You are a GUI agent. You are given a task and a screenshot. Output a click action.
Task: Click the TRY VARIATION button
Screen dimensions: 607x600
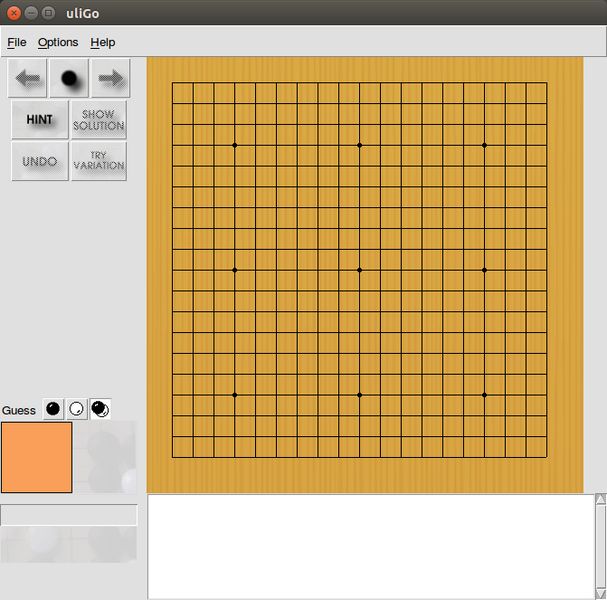pos(99,161)
